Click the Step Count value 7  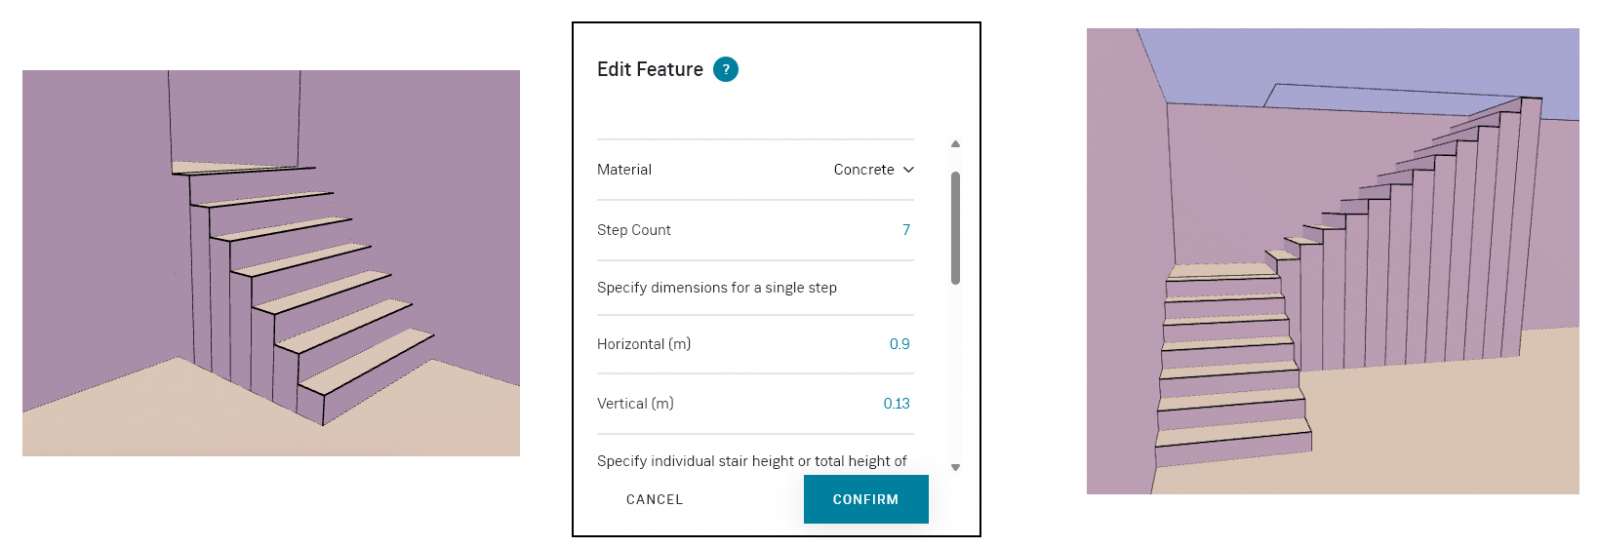(906, 230)
